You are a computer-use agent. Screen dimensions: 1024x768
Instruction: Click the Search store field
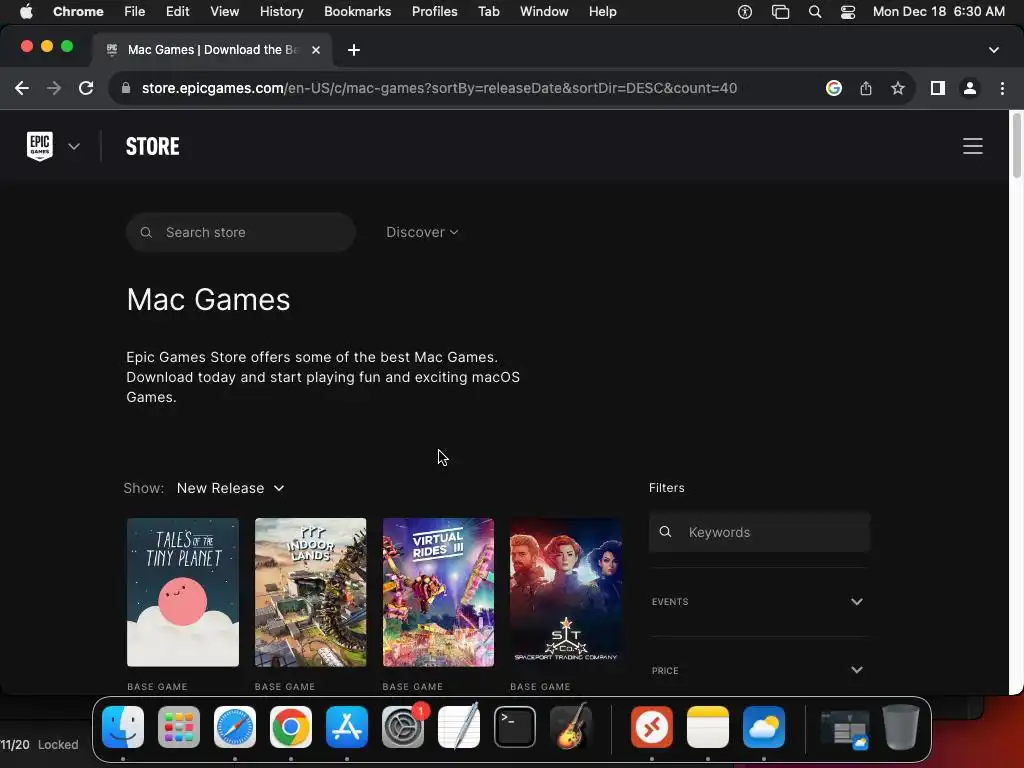pos(241,232)
